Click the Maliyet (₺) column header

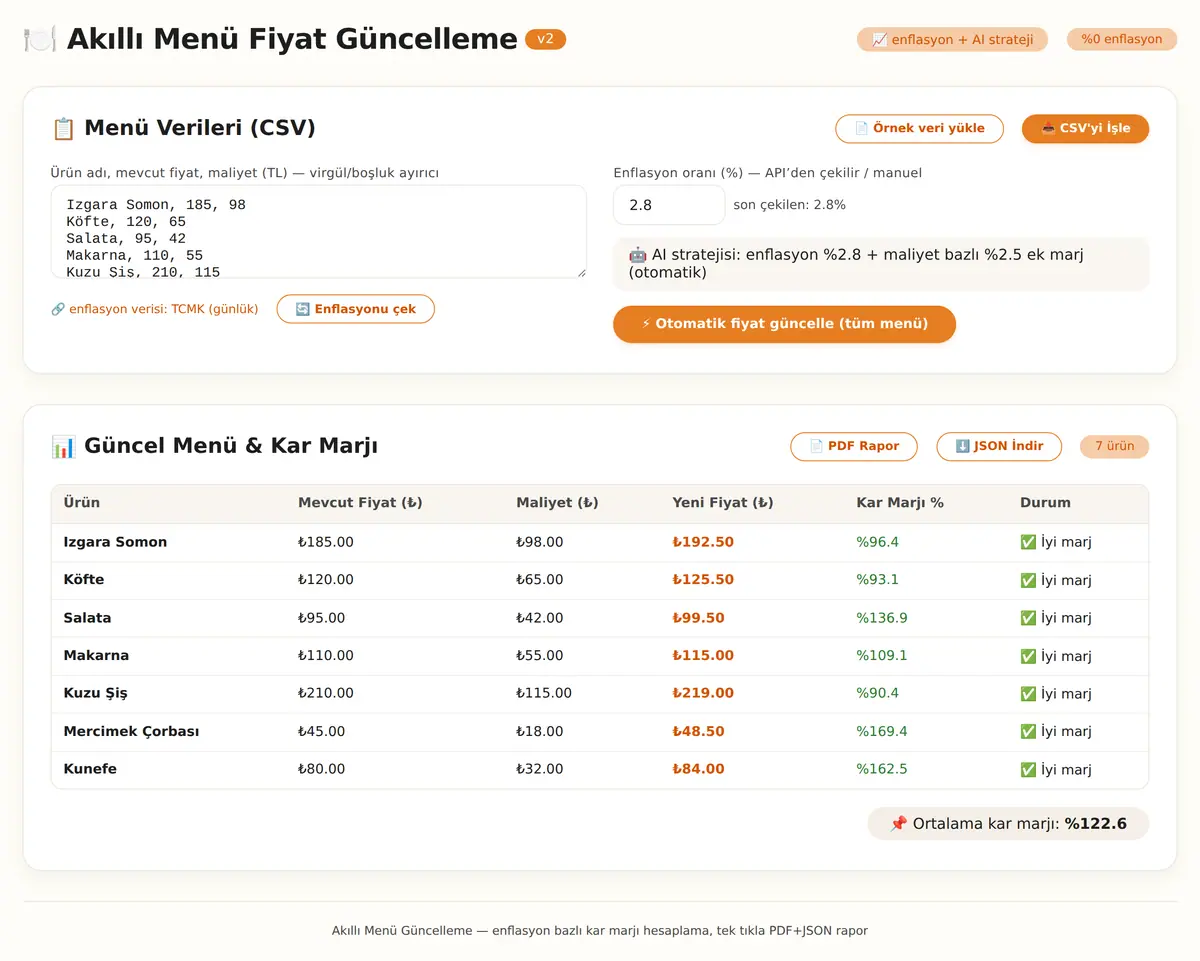[x=557, y=503]
